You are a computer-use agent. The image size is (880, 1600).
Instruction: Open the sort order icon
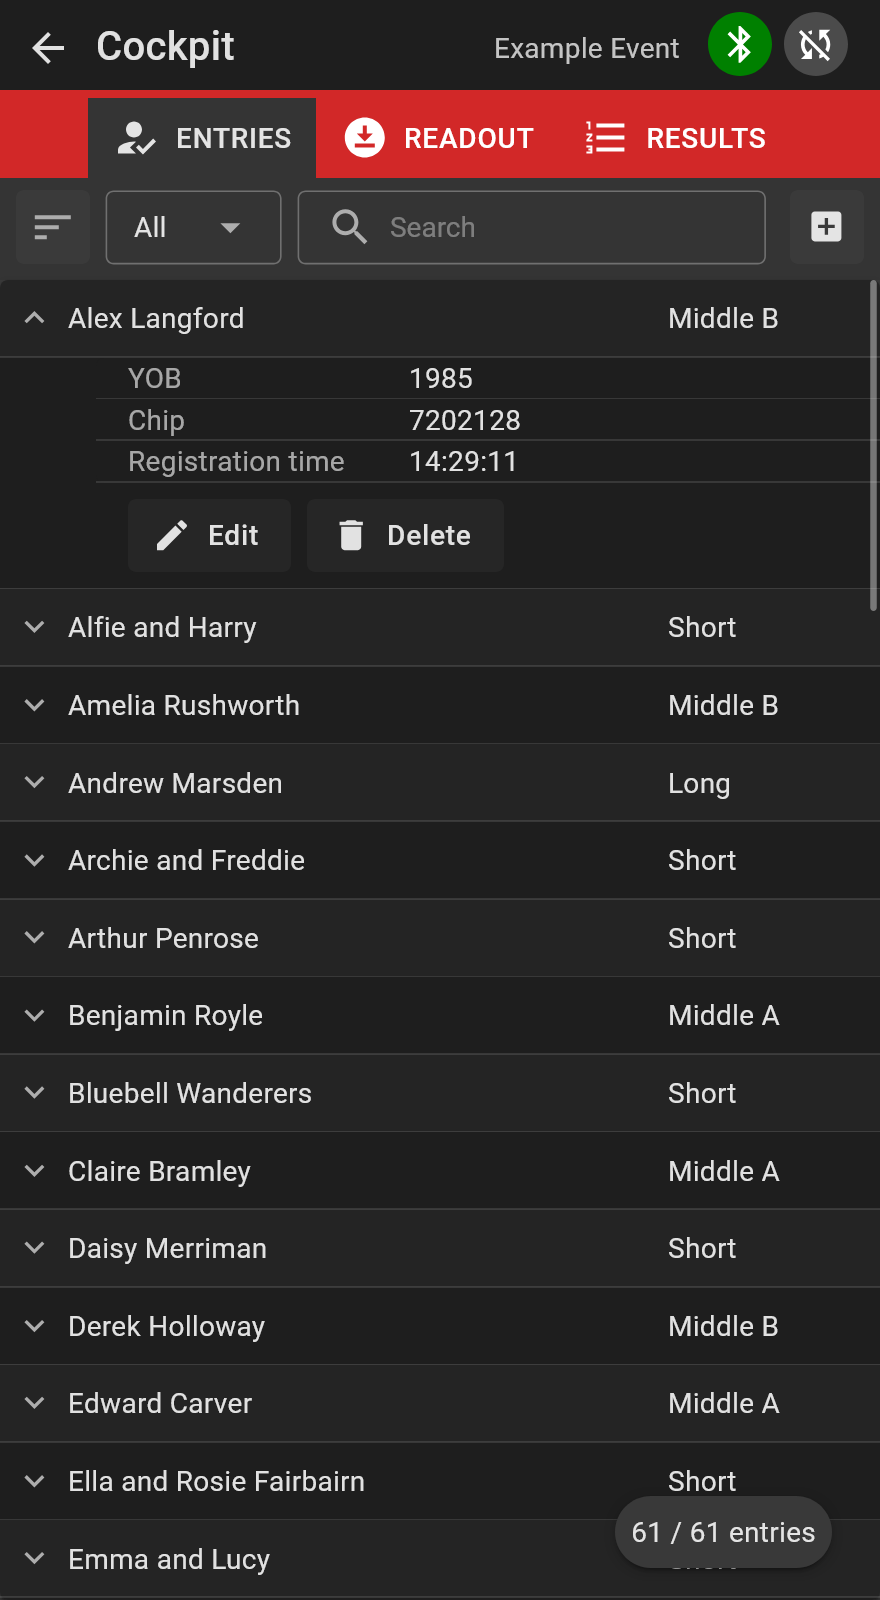pos(53,227)
